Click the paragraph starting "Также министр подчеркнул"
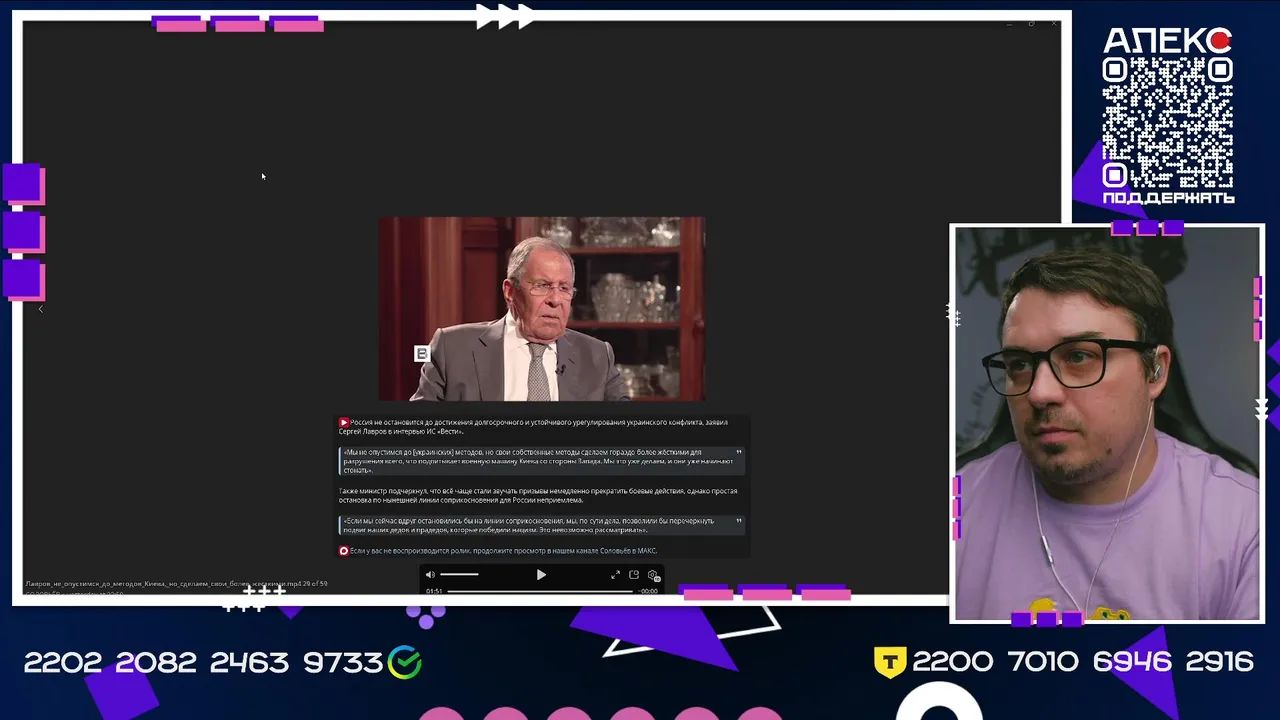Image resolution: width=1280 pixels, height=720 pixels. (538, 495)
